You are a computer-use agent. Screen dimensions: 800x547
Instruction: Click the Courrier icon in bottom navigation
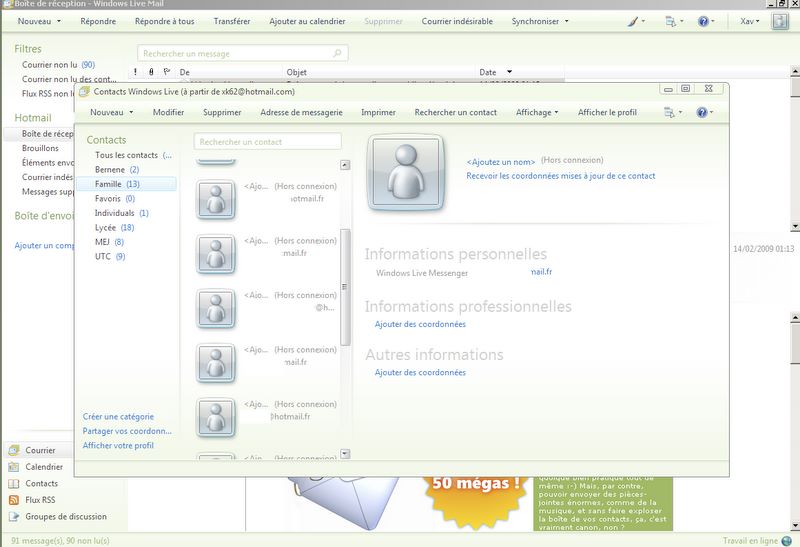tap(14, 451)
